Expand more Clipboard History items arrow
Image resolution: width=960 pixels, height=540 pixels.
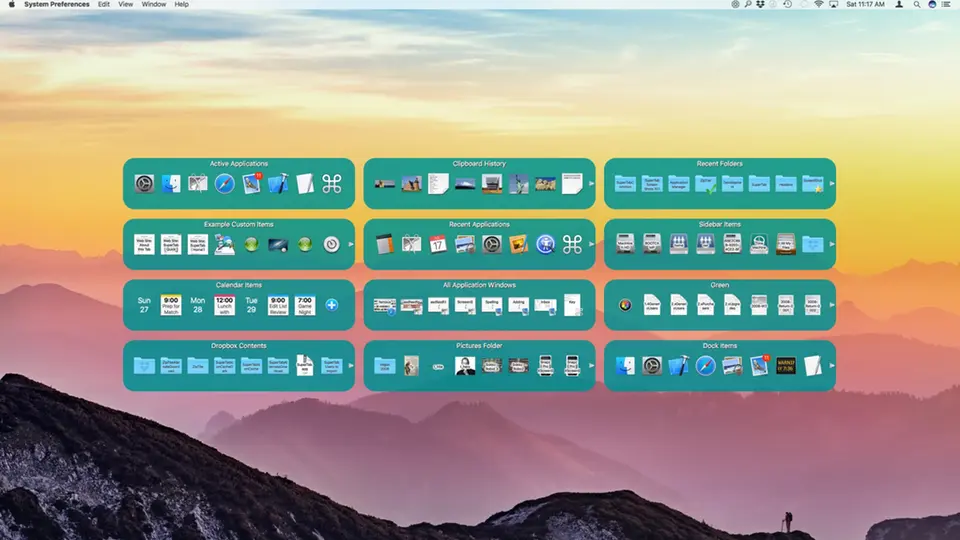click(591, 184)
